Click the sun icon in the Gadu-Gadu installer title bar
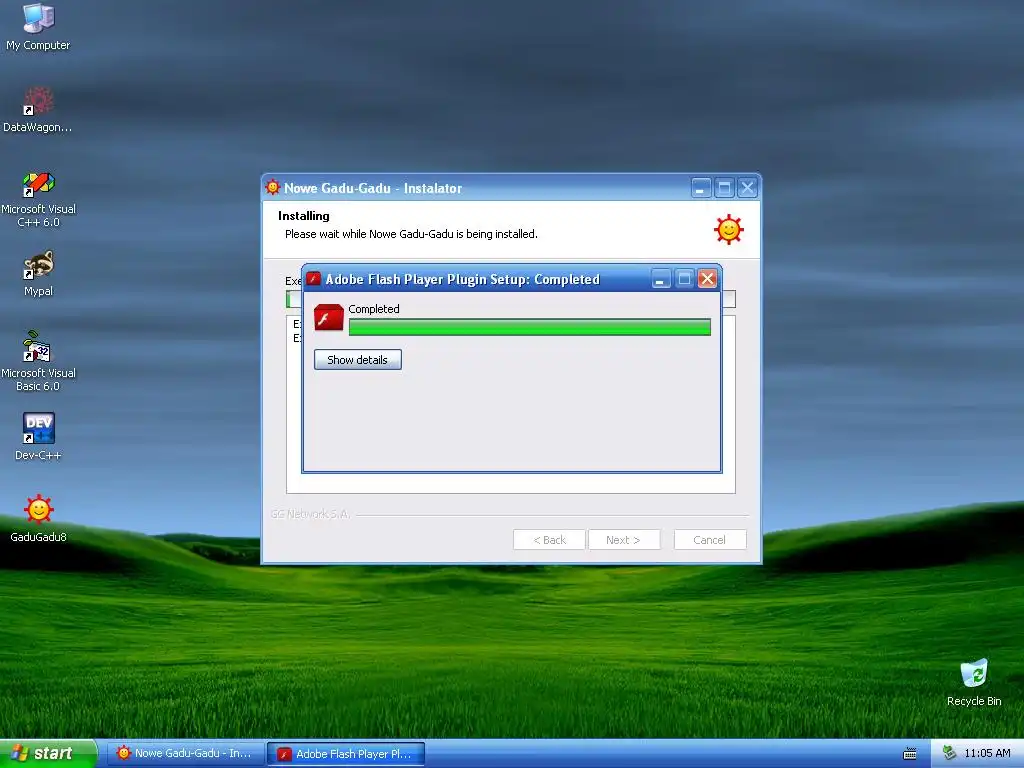 point(272,187)
